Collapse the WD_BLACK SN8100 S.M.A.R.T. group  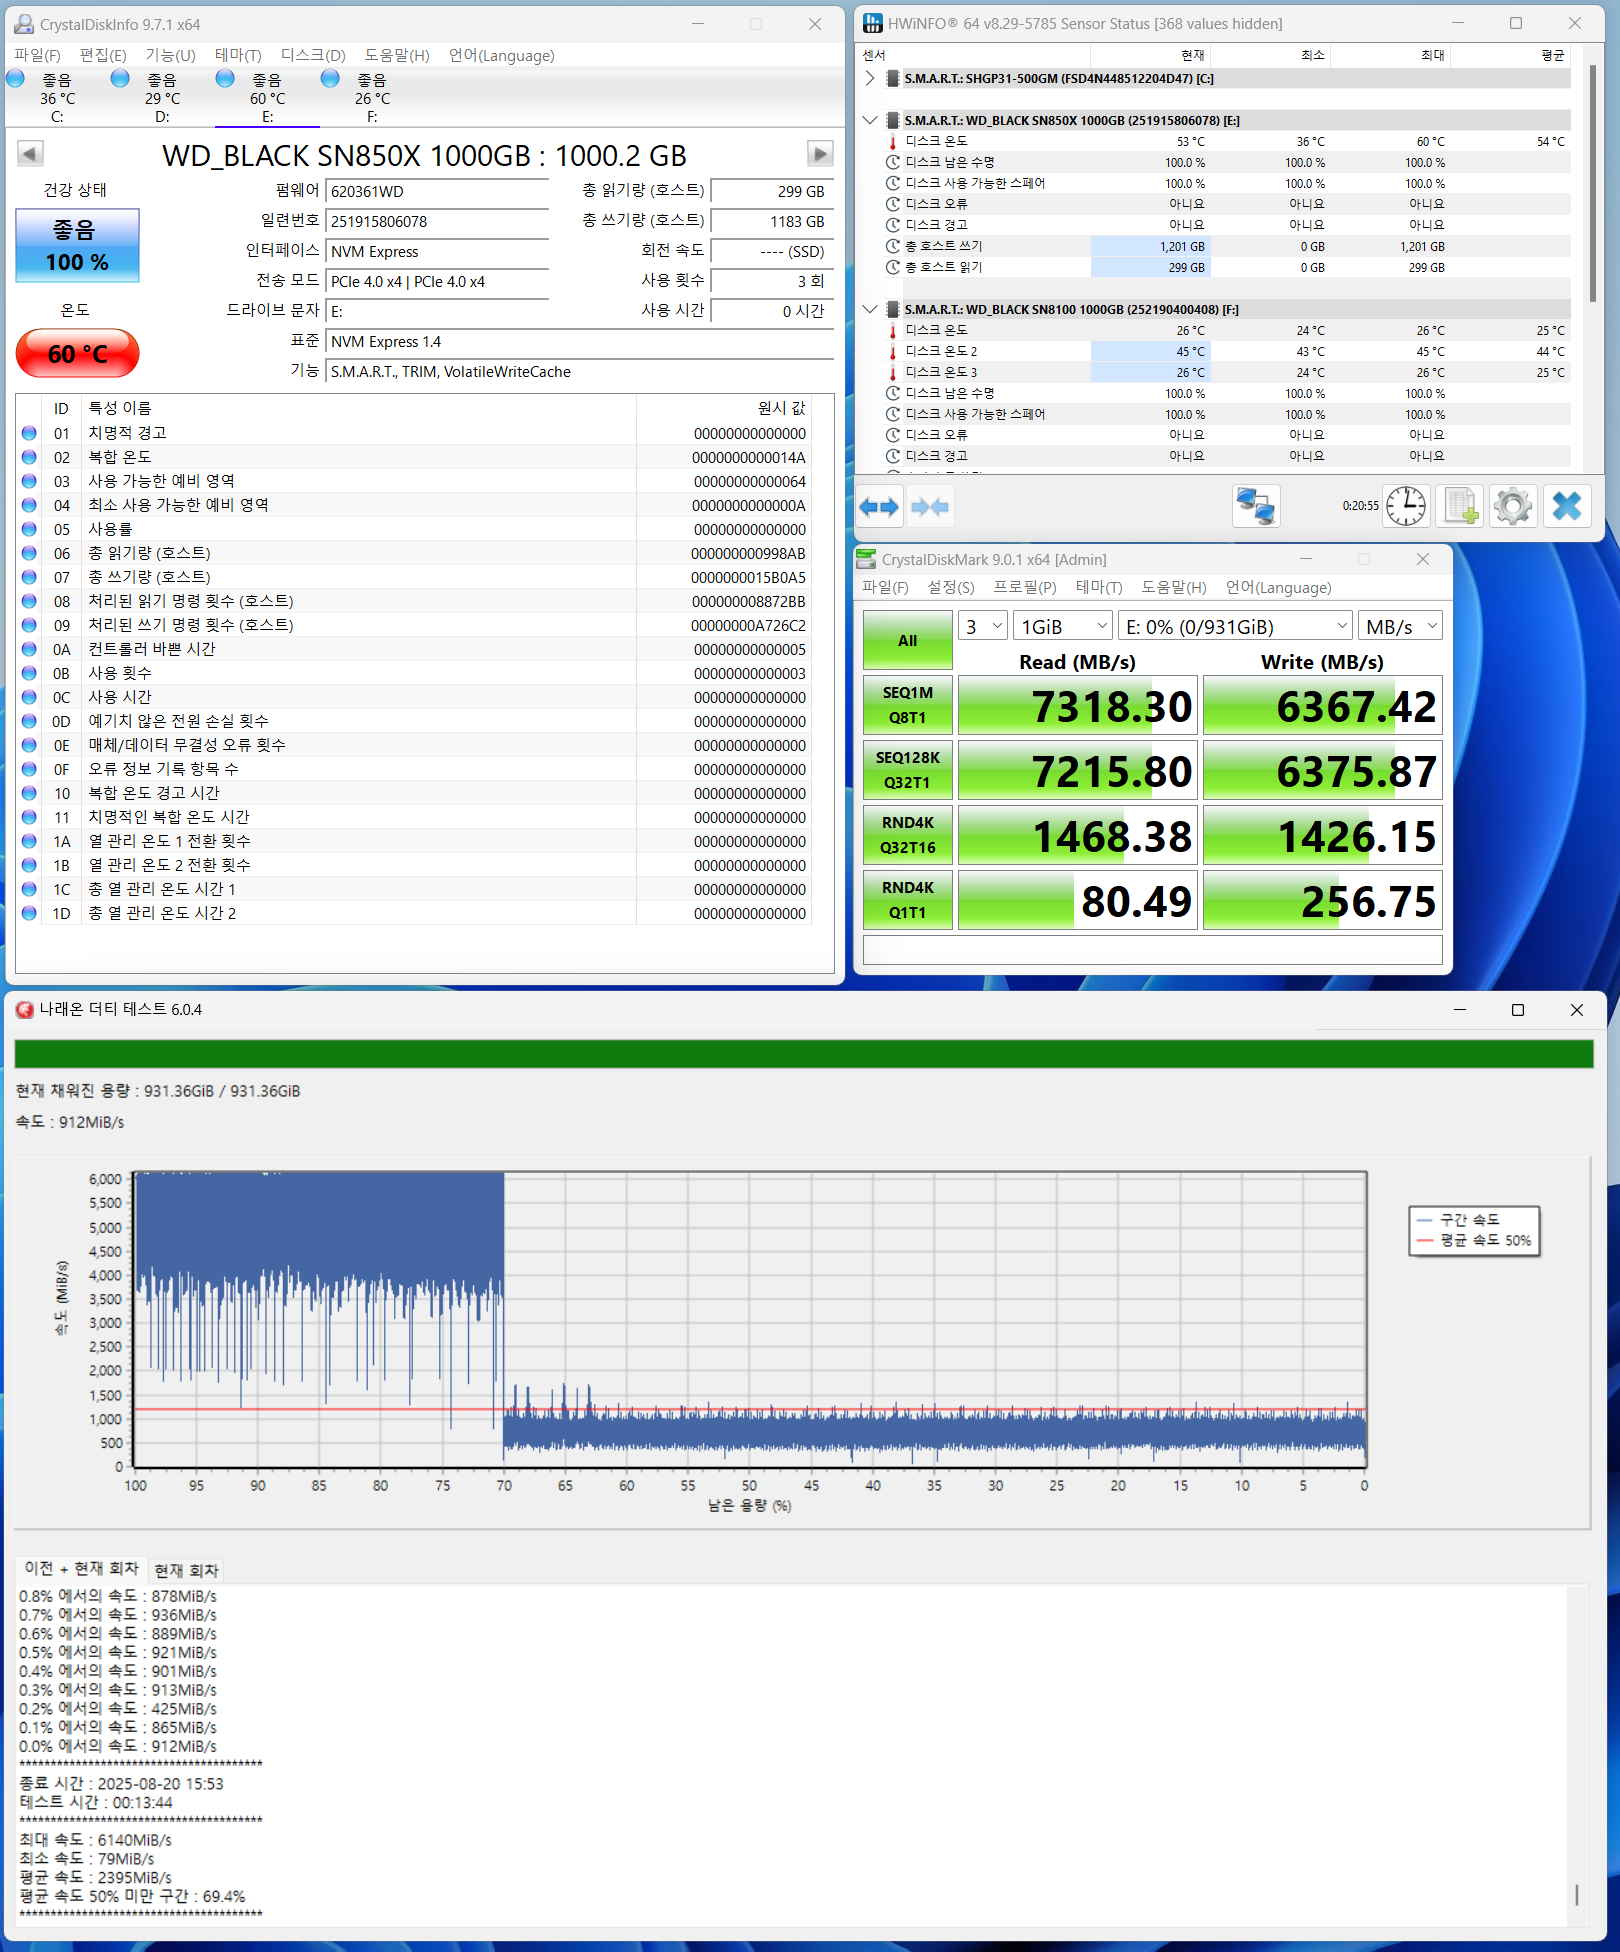pos(870,309)
